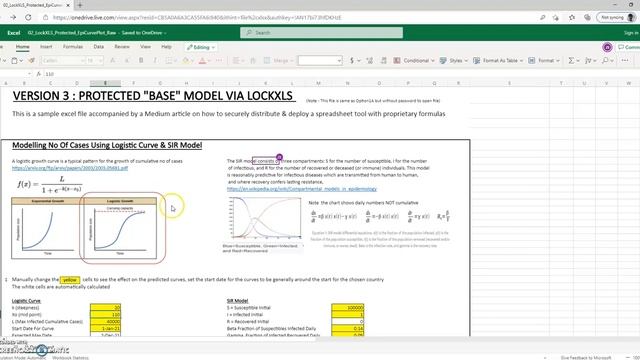
Task: Open the Editing mode dropdown
Action: pos(200,47)
